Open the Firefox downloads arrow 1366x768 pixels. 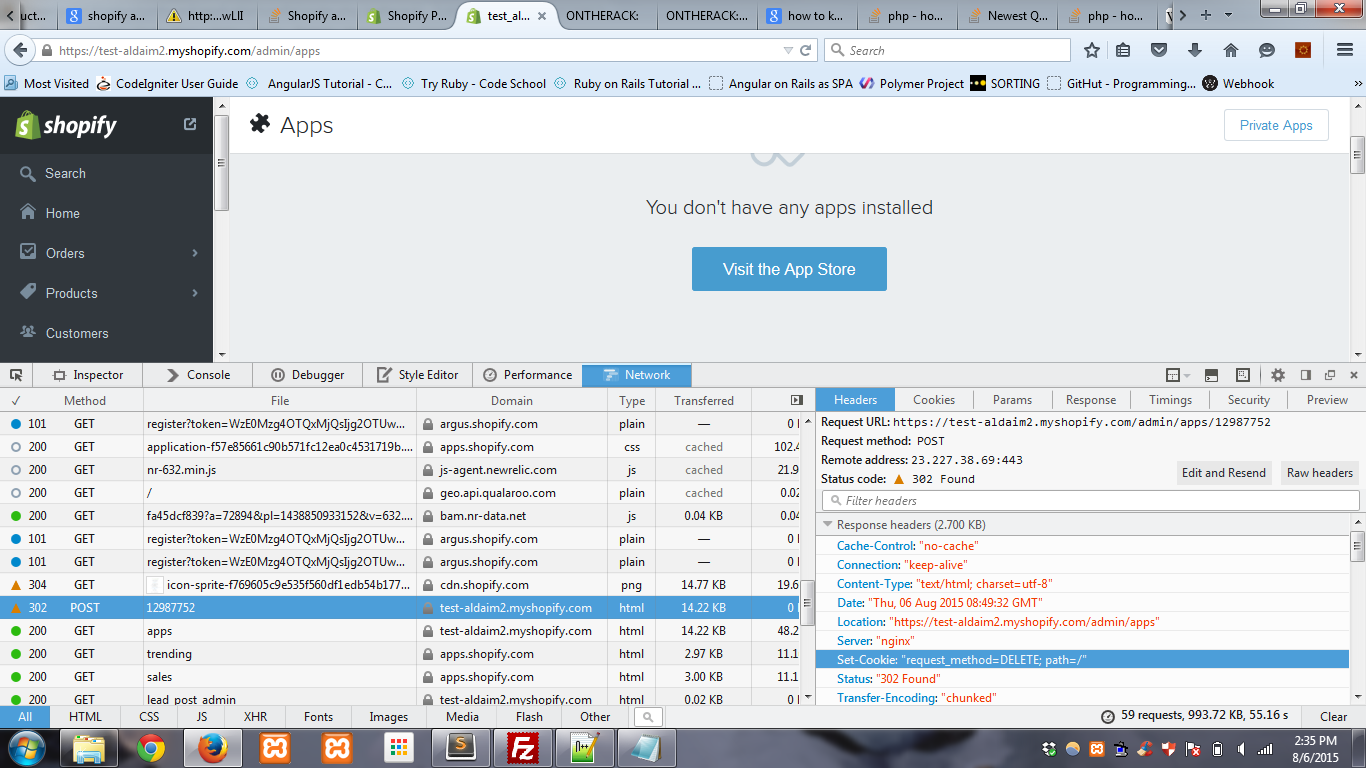coord(1194,50)
